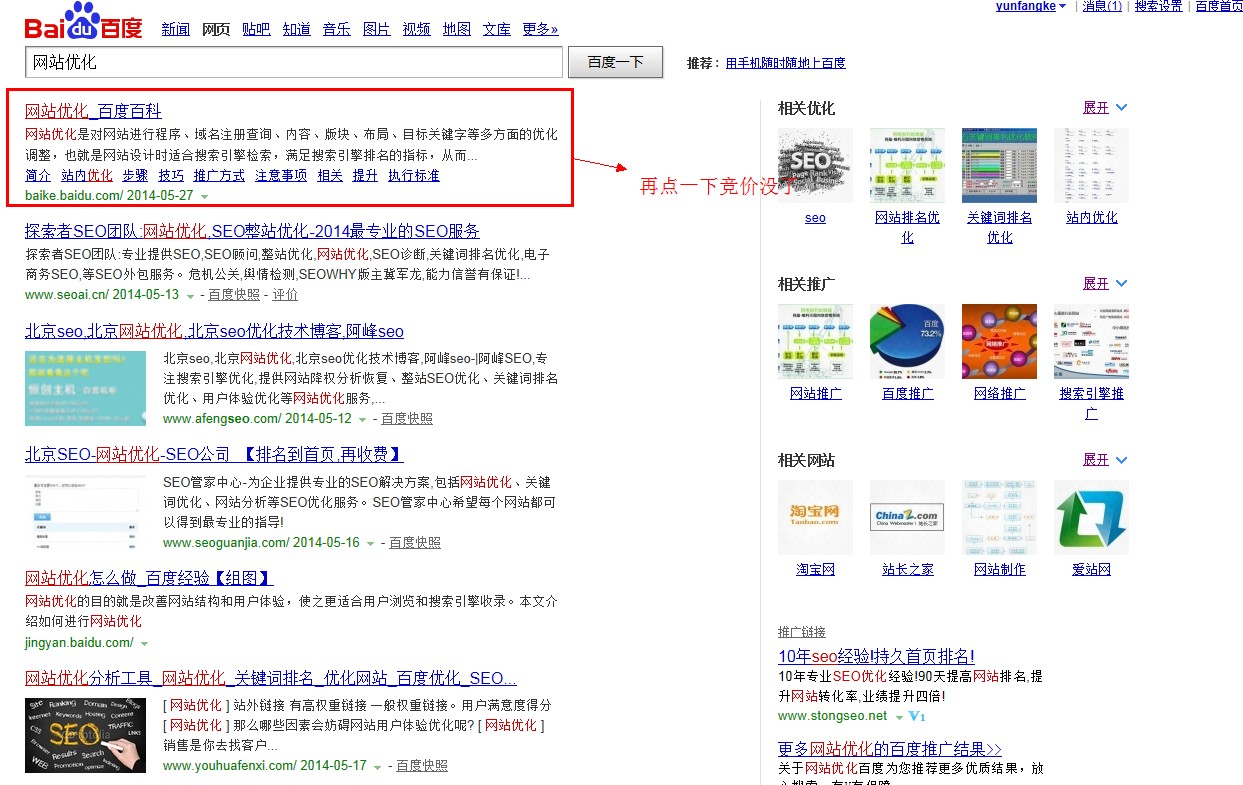Screen dimensions: 1243x785
Task: Open the SEO word cloud image
Action: coord(815,165)
